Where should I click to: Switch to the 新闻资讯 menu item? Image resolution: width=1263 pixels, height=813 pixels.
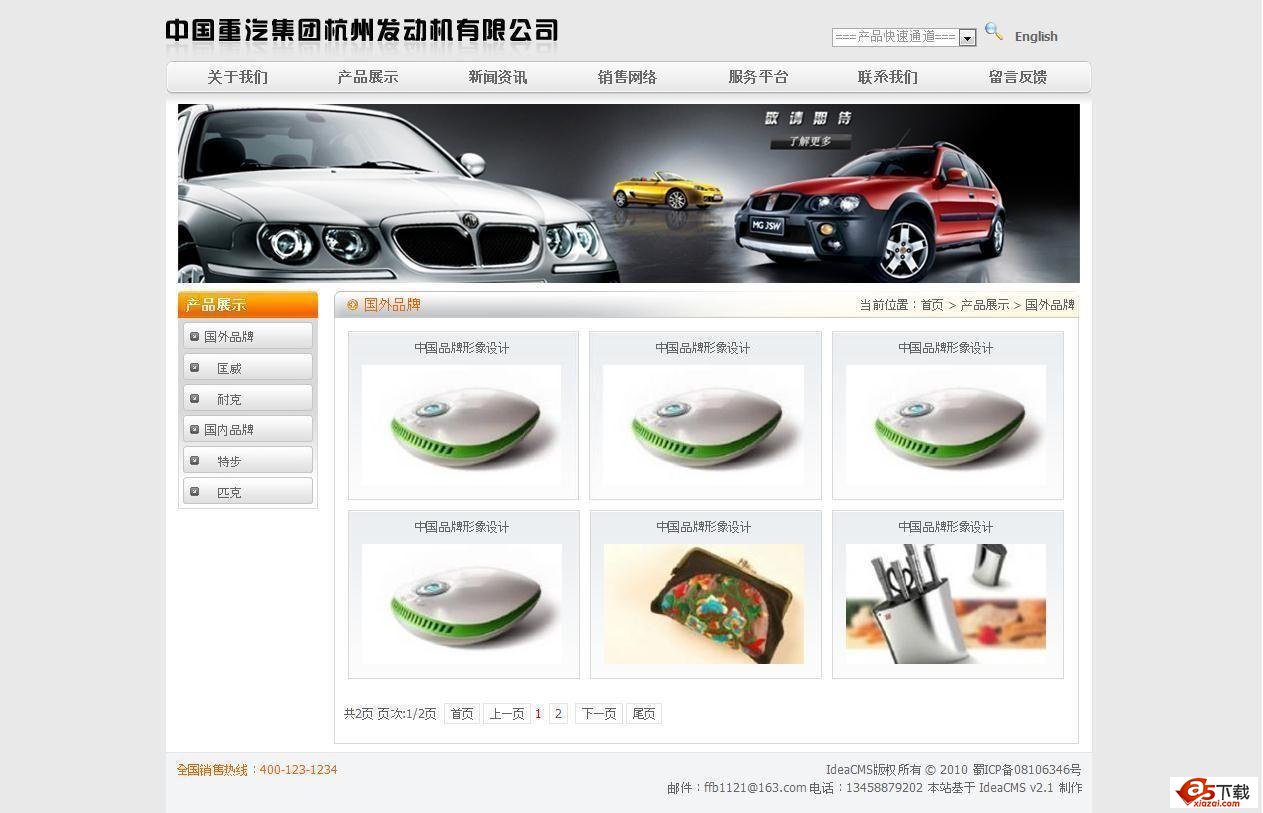click(x=498, y=76)
